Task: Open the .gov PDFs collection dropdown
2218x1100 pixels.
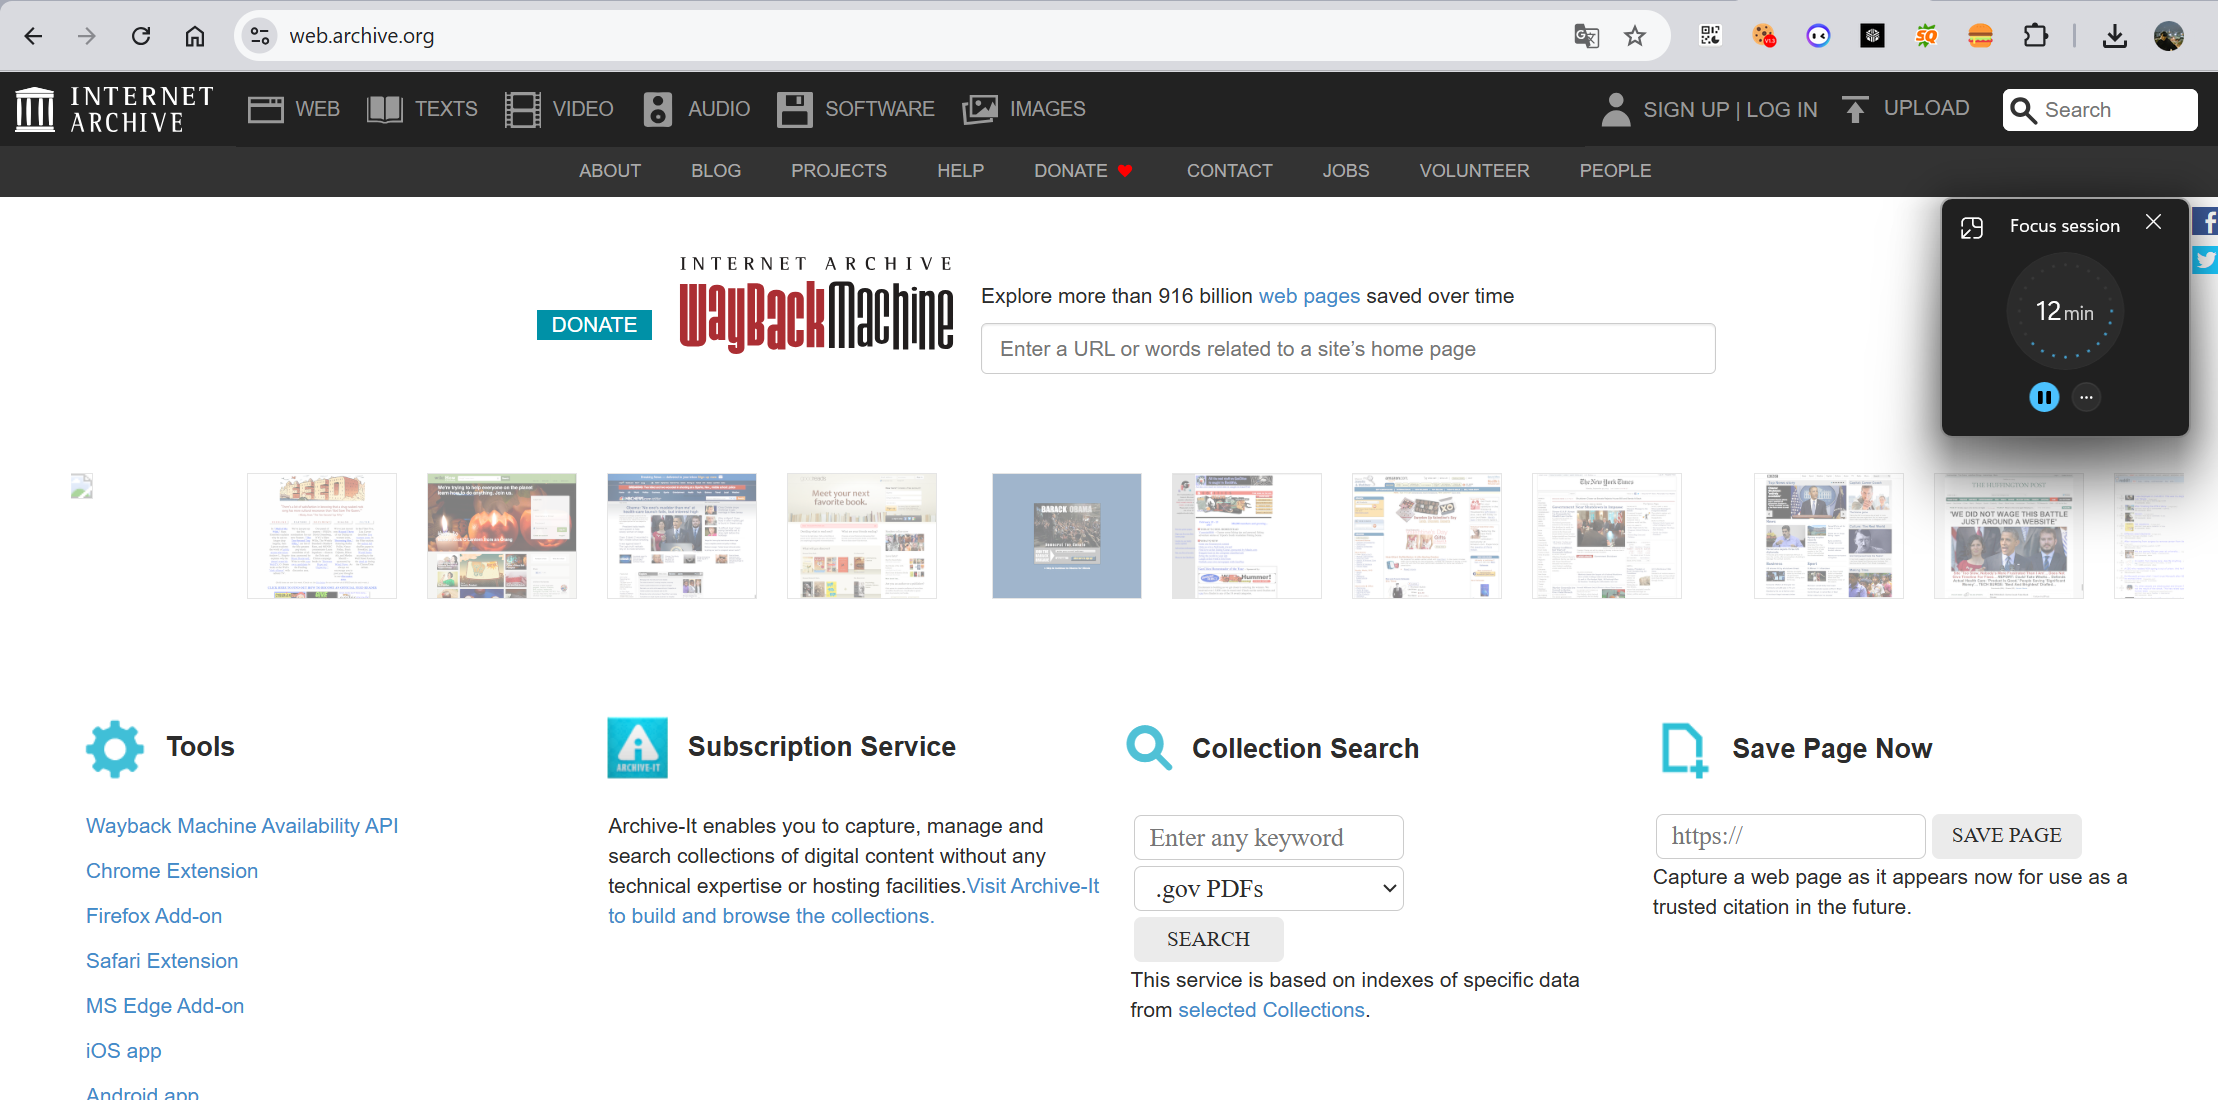Action: (1267, 888)
